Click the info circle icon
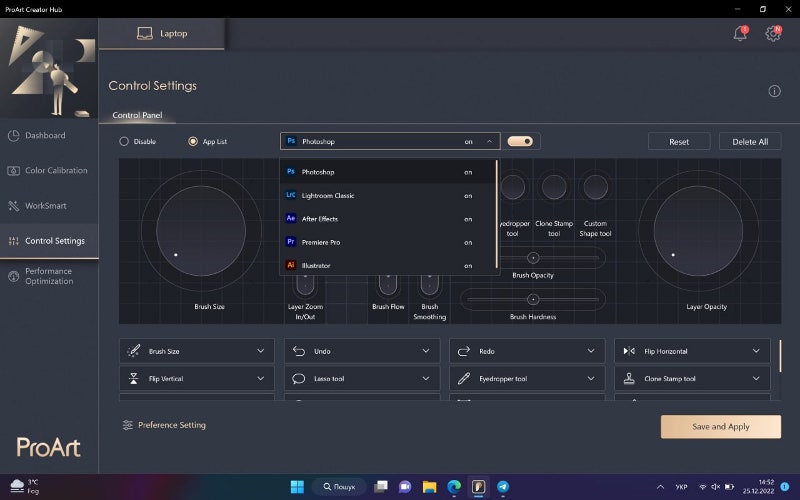The height and width of the screenshot is (500, 800). (x=774, y=91)
